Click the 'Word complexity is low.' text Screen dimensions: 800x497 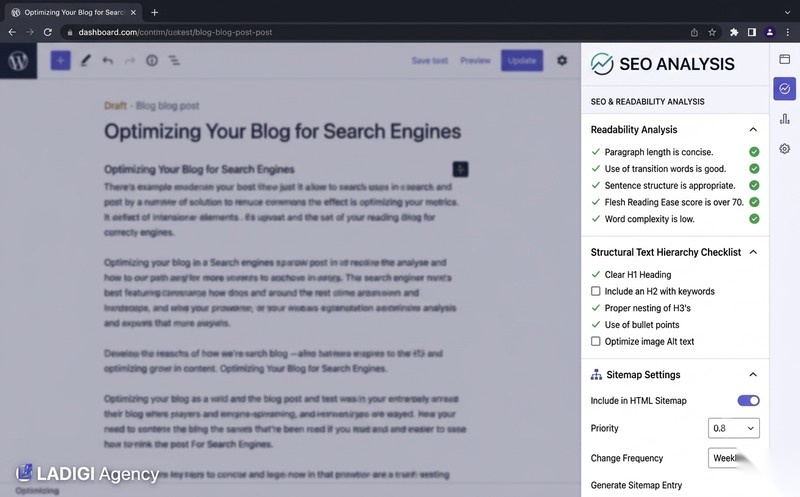click(x=649, y=219)
